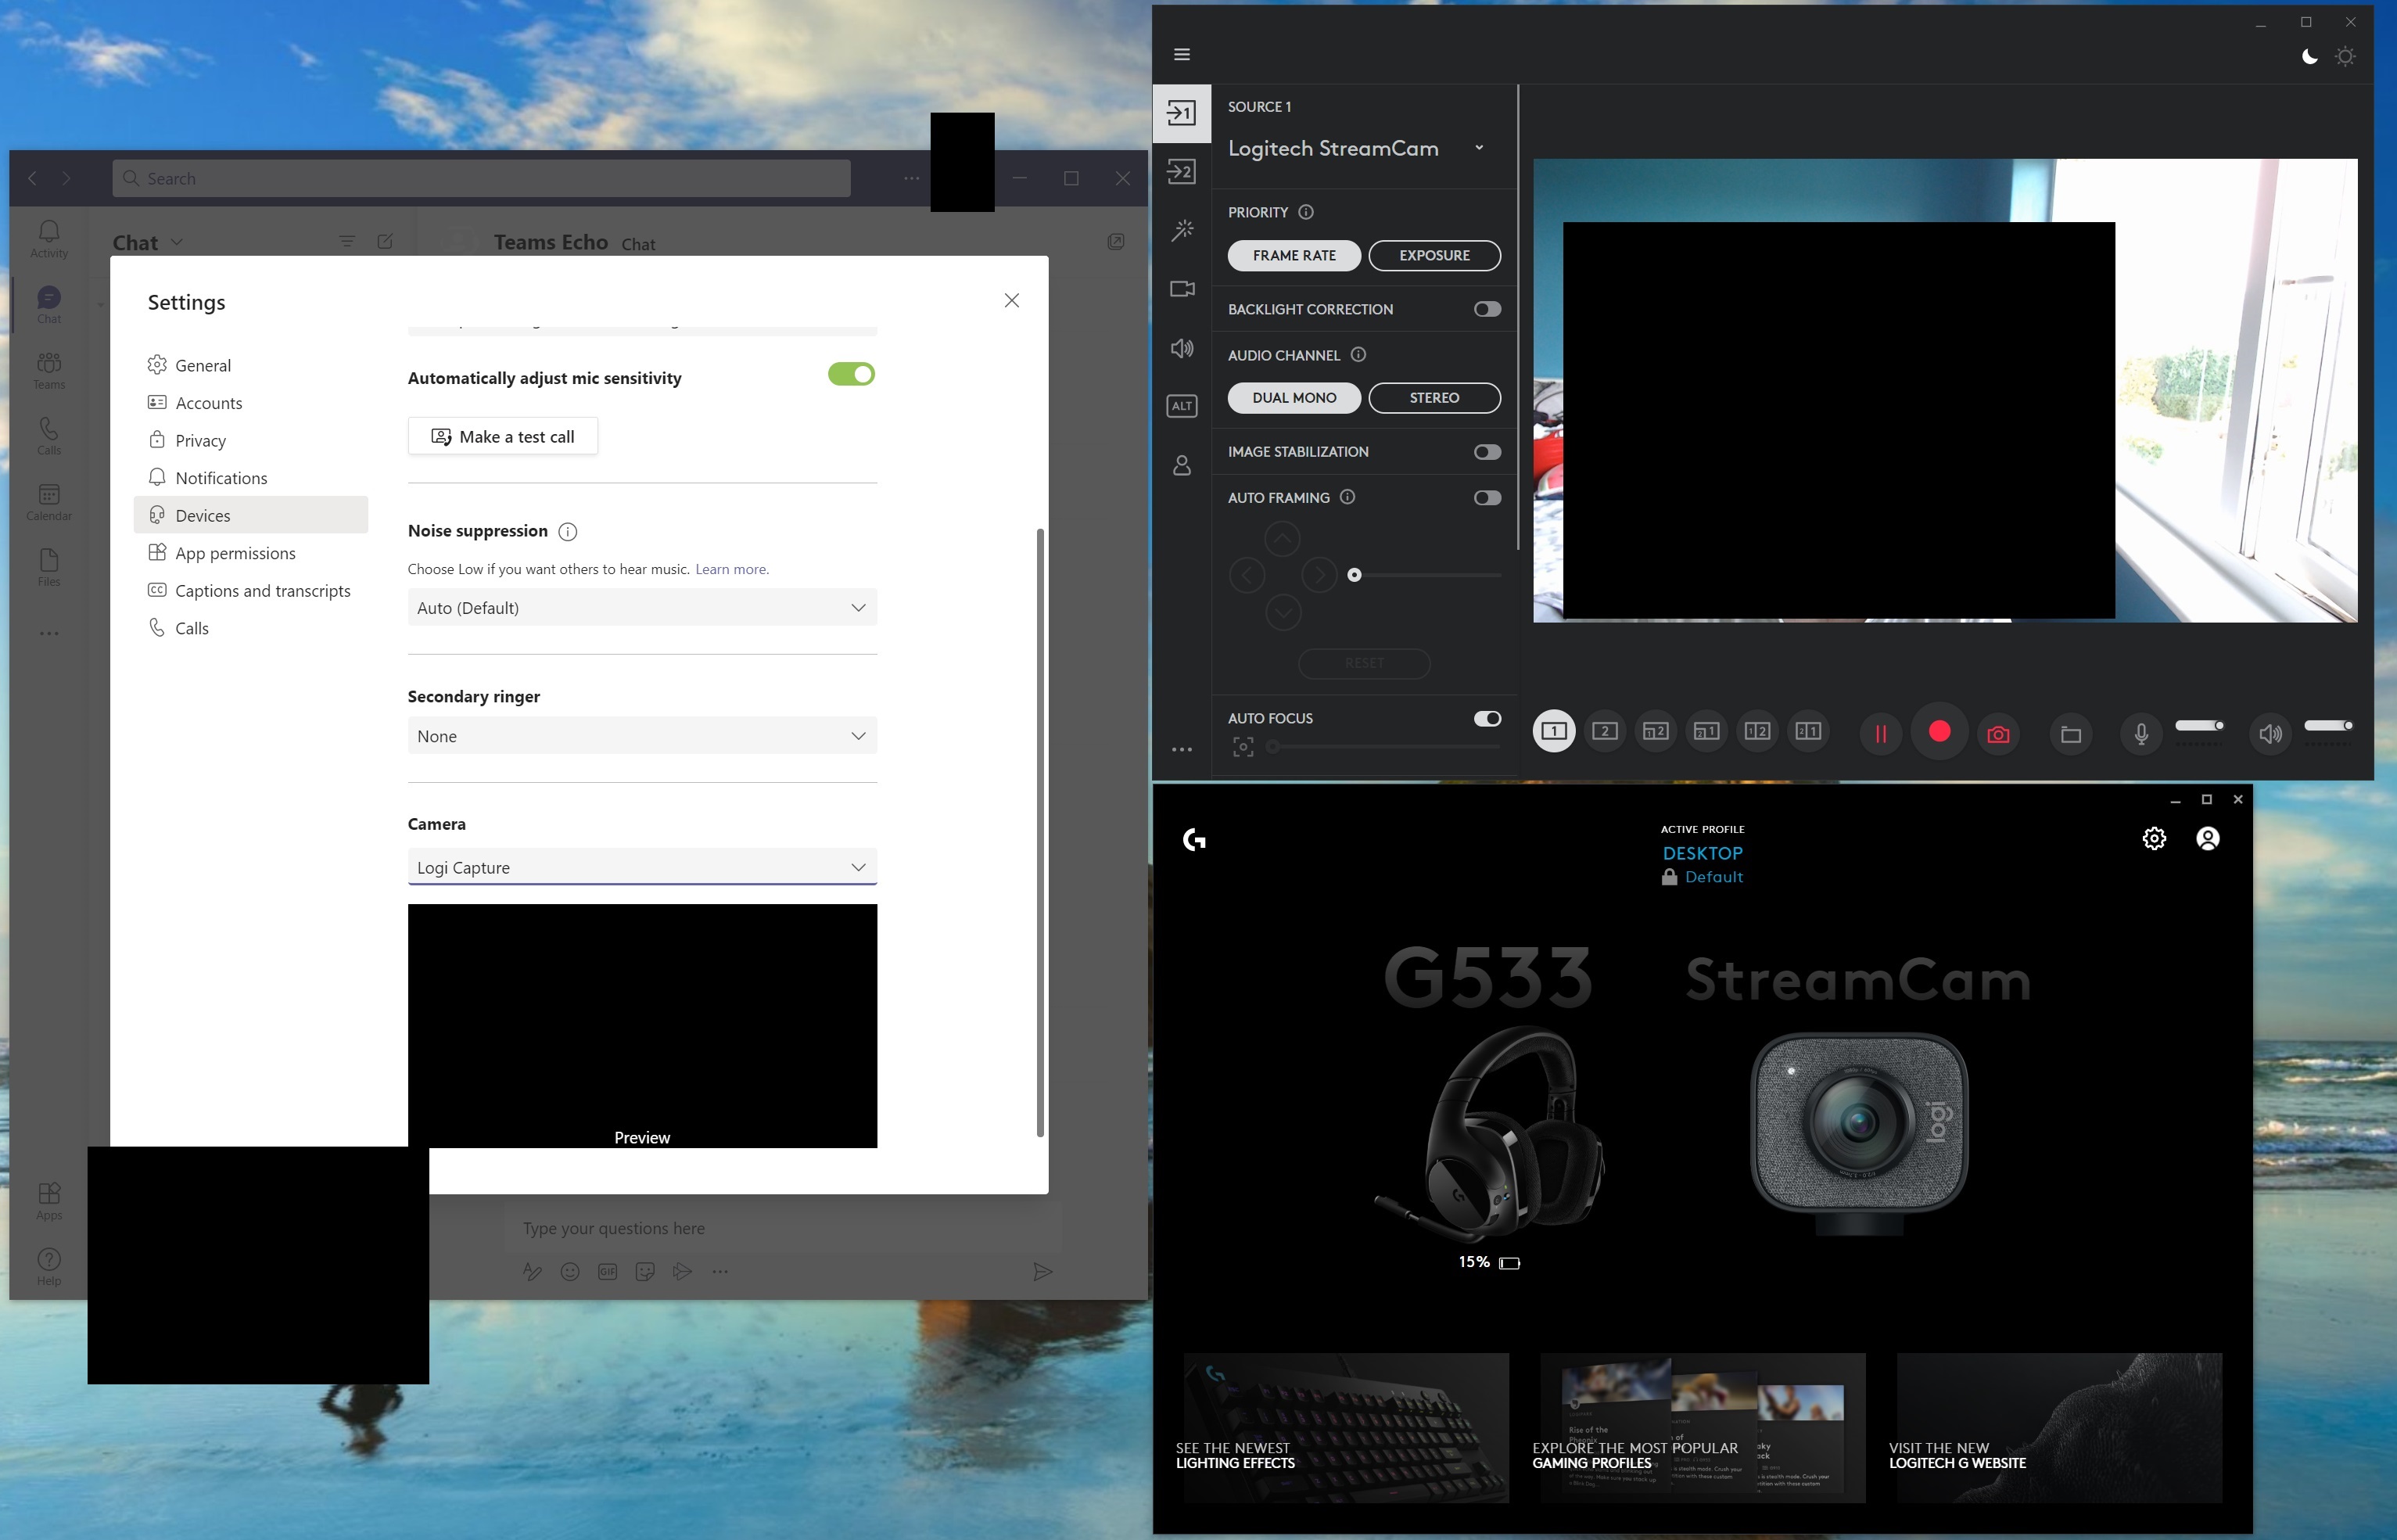Open hamburger menu in Logi Capture
The height and width of the screenshot is (1540, 2397).
(1182, 54)
